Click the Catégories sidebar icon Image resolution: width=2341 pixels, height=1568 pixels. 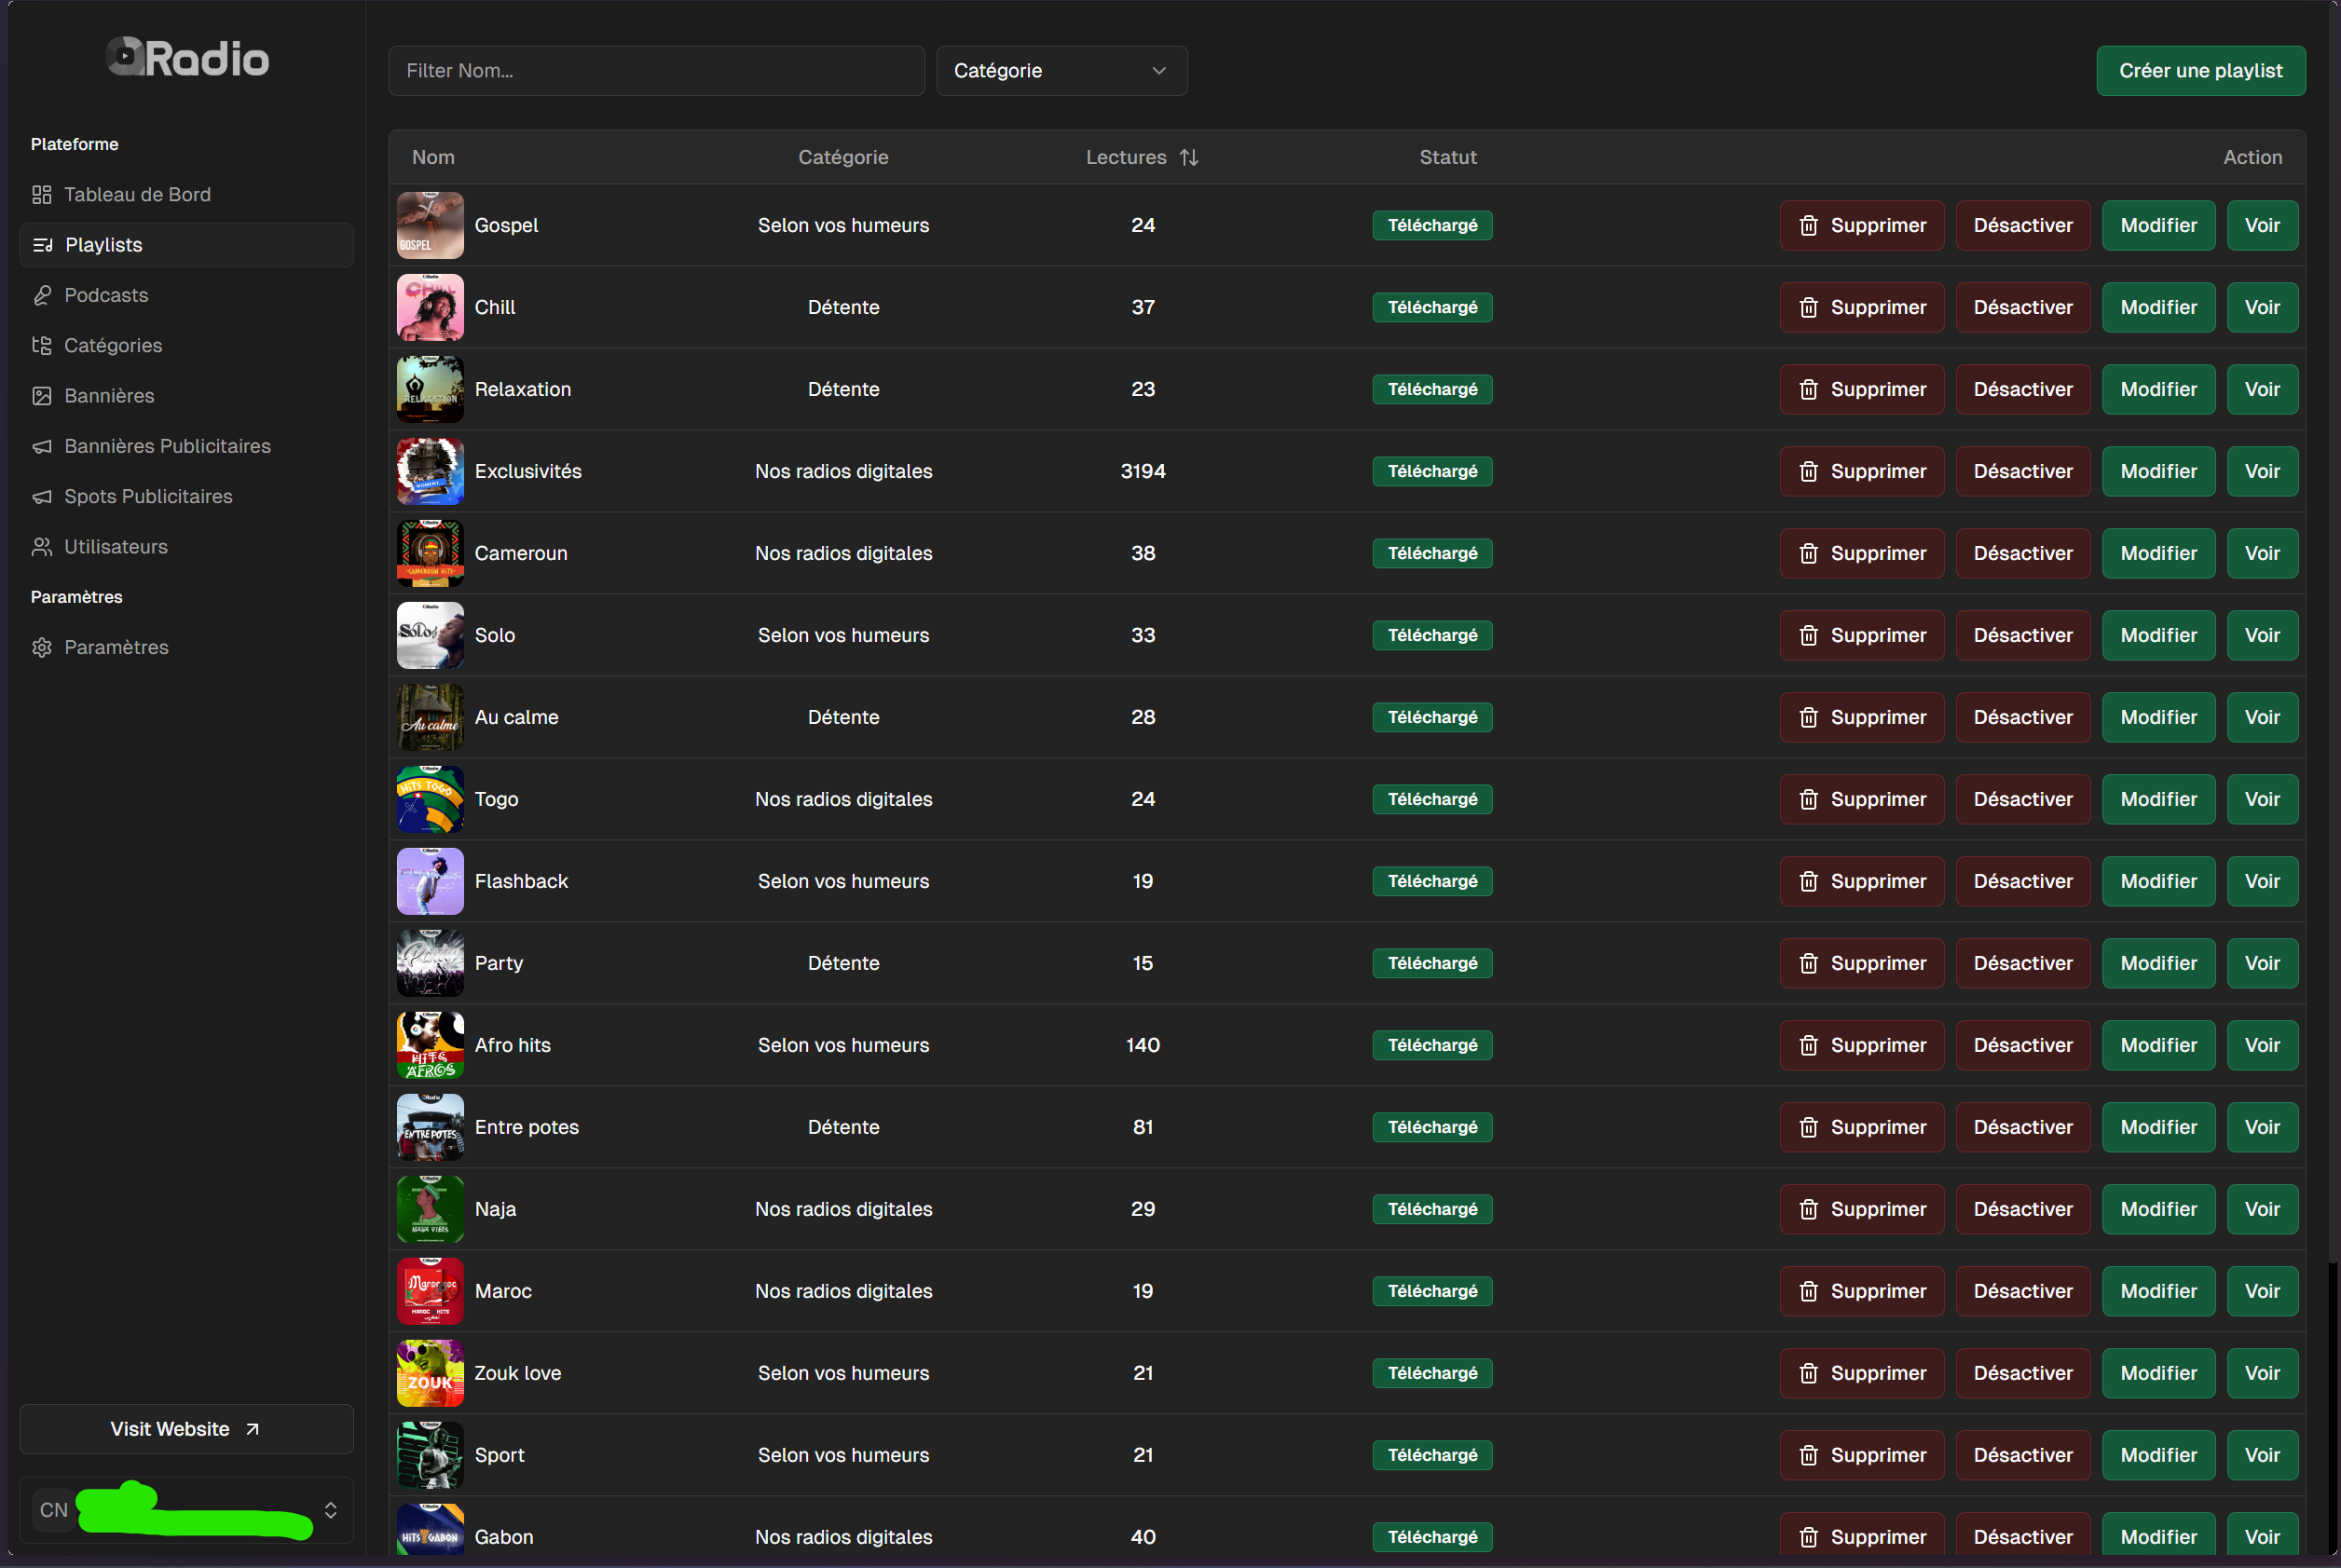(x=42, y=345)
